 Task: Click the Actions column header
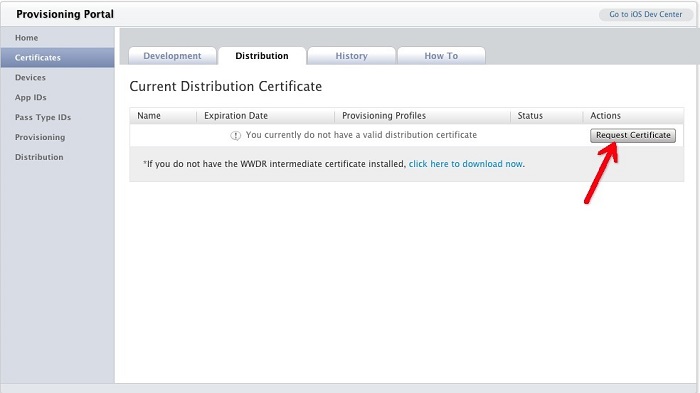[x=605, y=116]
